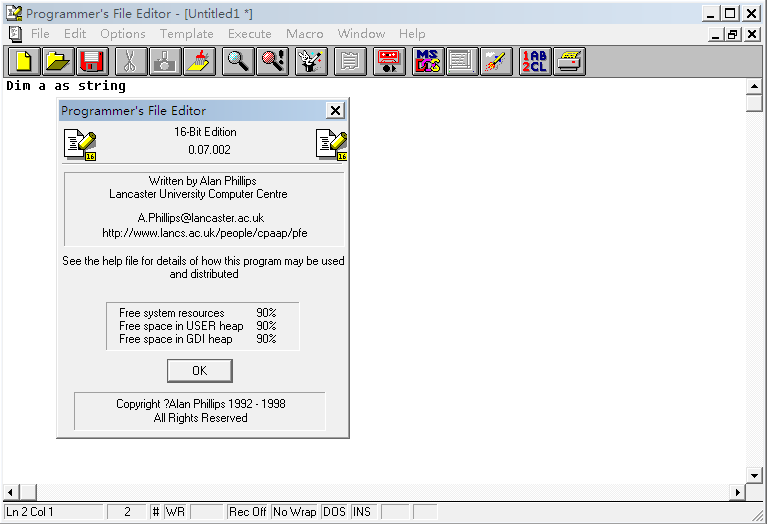Click the vertical scrollbar down arrow
This screenshot has height=524, width=767.
click(x=755, y=475)
